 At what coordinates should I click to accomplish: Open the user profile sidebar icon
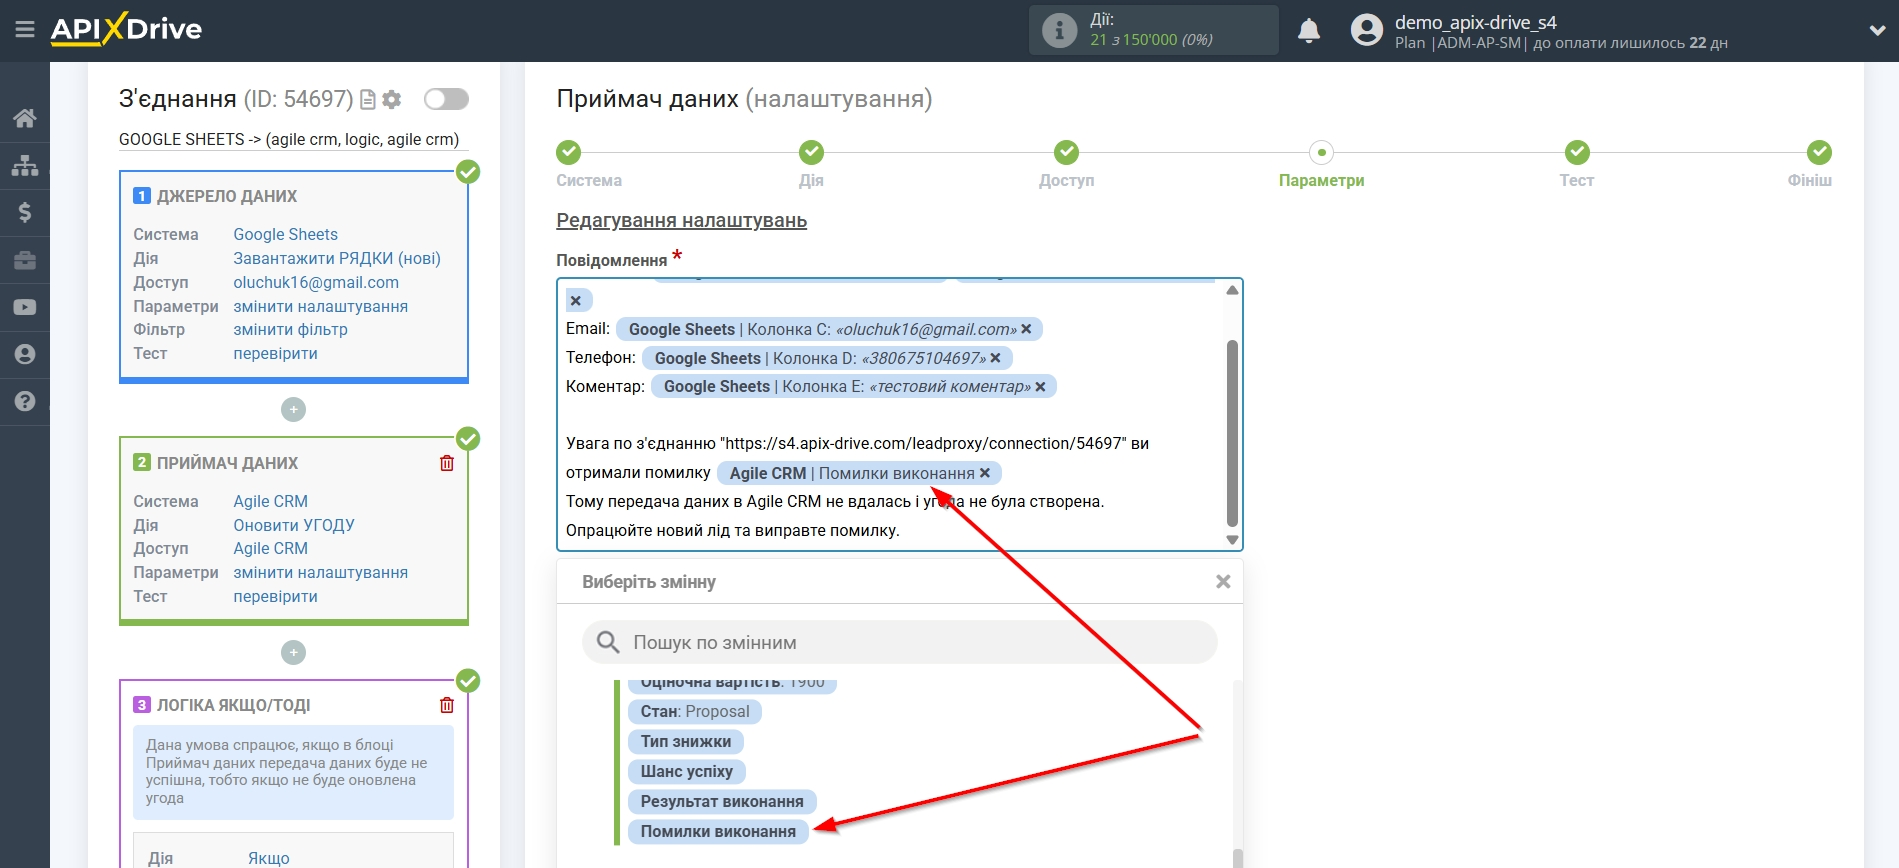[x=25, y=354]
